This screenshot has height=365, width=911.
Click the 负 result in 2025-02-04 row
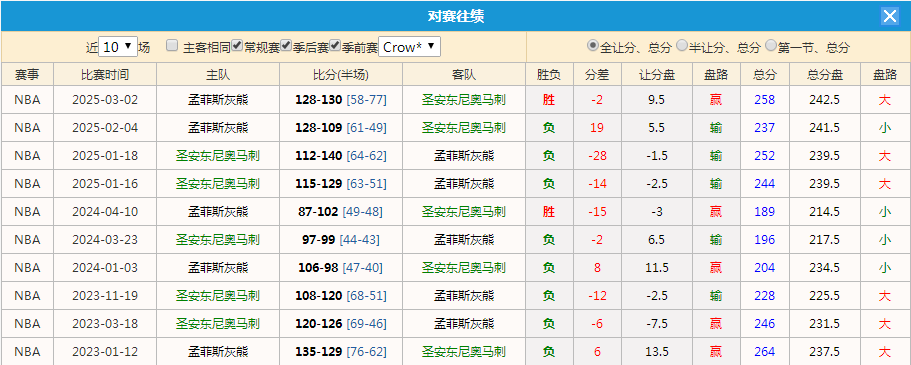coord(548,128)
